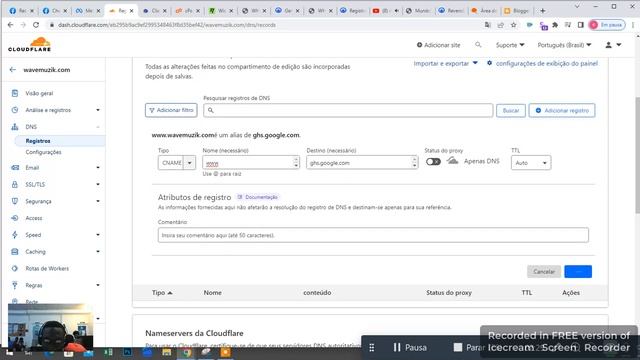The width and height of the screenshot is (640, 360).
Task: Expand the Email sidebar section
Action: pyautogui.click(x=98, y=168)
